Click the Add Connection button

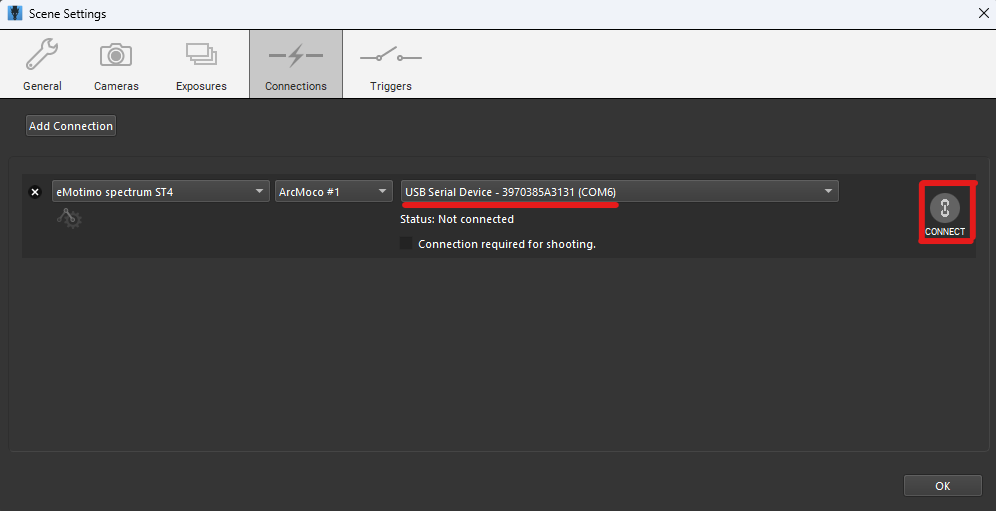[71, 126]
